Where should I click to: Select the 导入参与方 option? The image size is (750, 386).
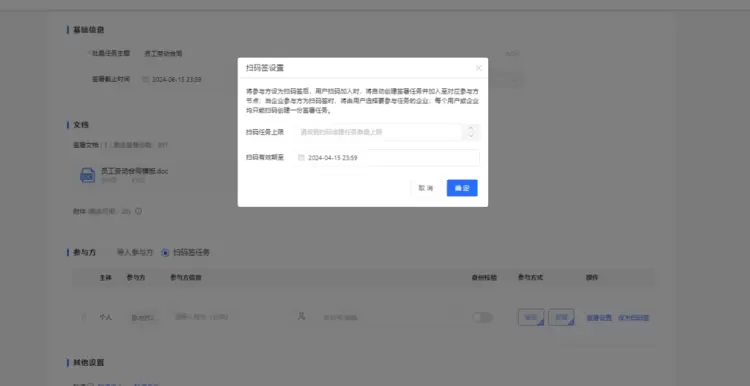click(x=135, y=253)
